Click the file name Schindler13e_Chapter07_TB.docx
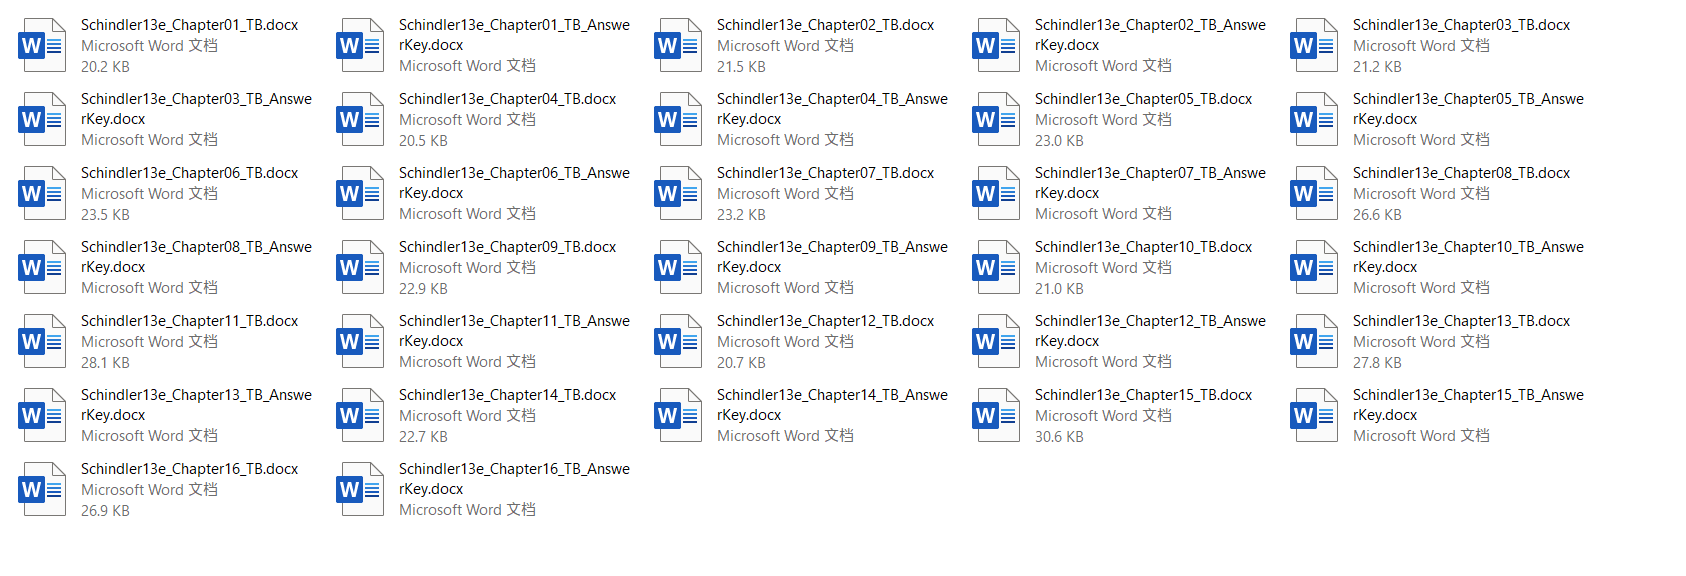The height and width of the screenshot is (576, 1686). [x=825, y=173]
